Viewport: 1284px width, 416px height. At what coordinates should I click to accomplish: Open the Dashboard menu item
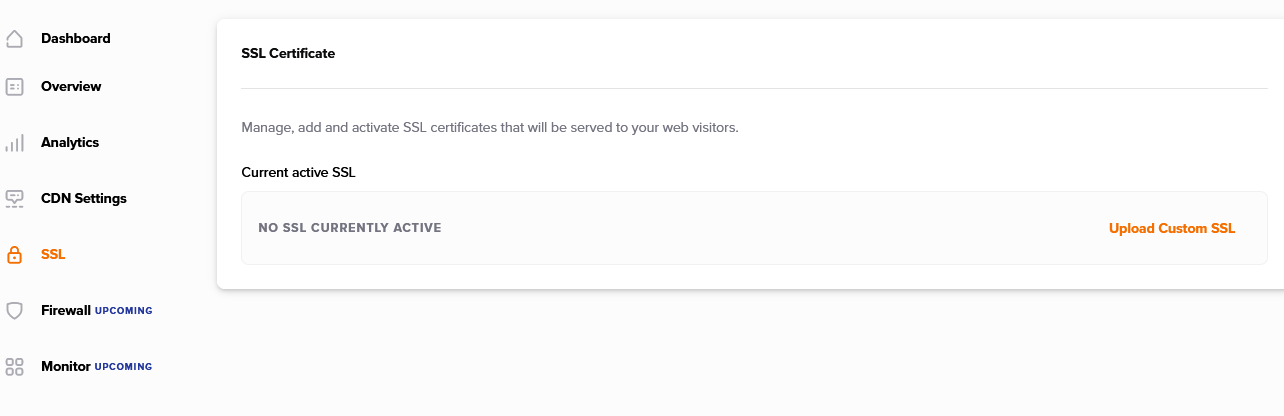[x=76, y=38]
